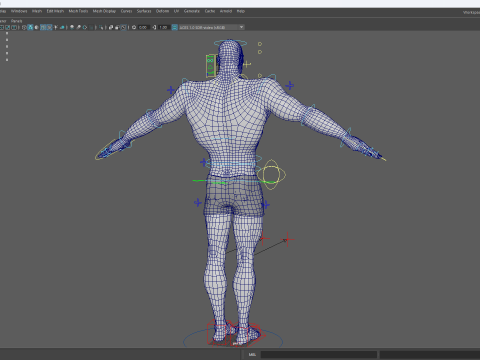Click the multisample anti-aliasing icon
The width and height of the screenshot is (480, 360).
(x=85, y=27)
